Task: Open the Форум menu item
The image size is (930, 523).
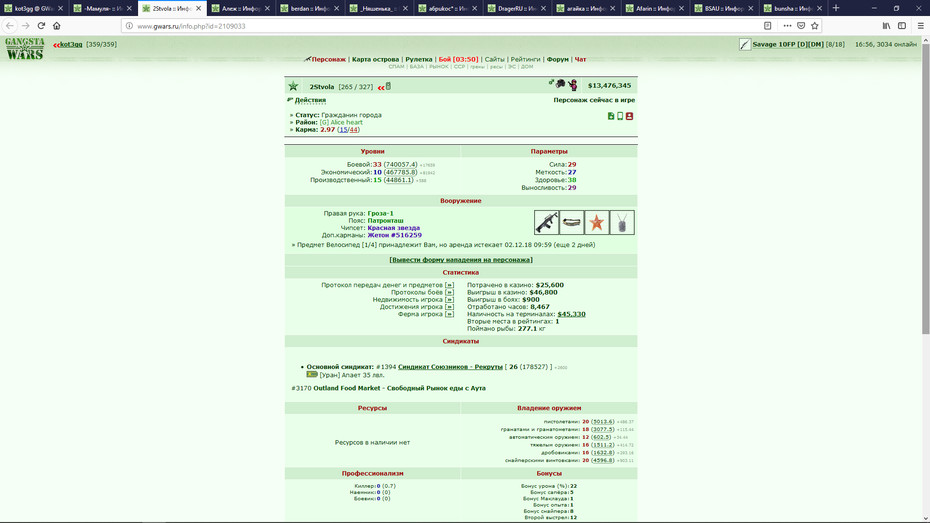Action: point(558,59)
